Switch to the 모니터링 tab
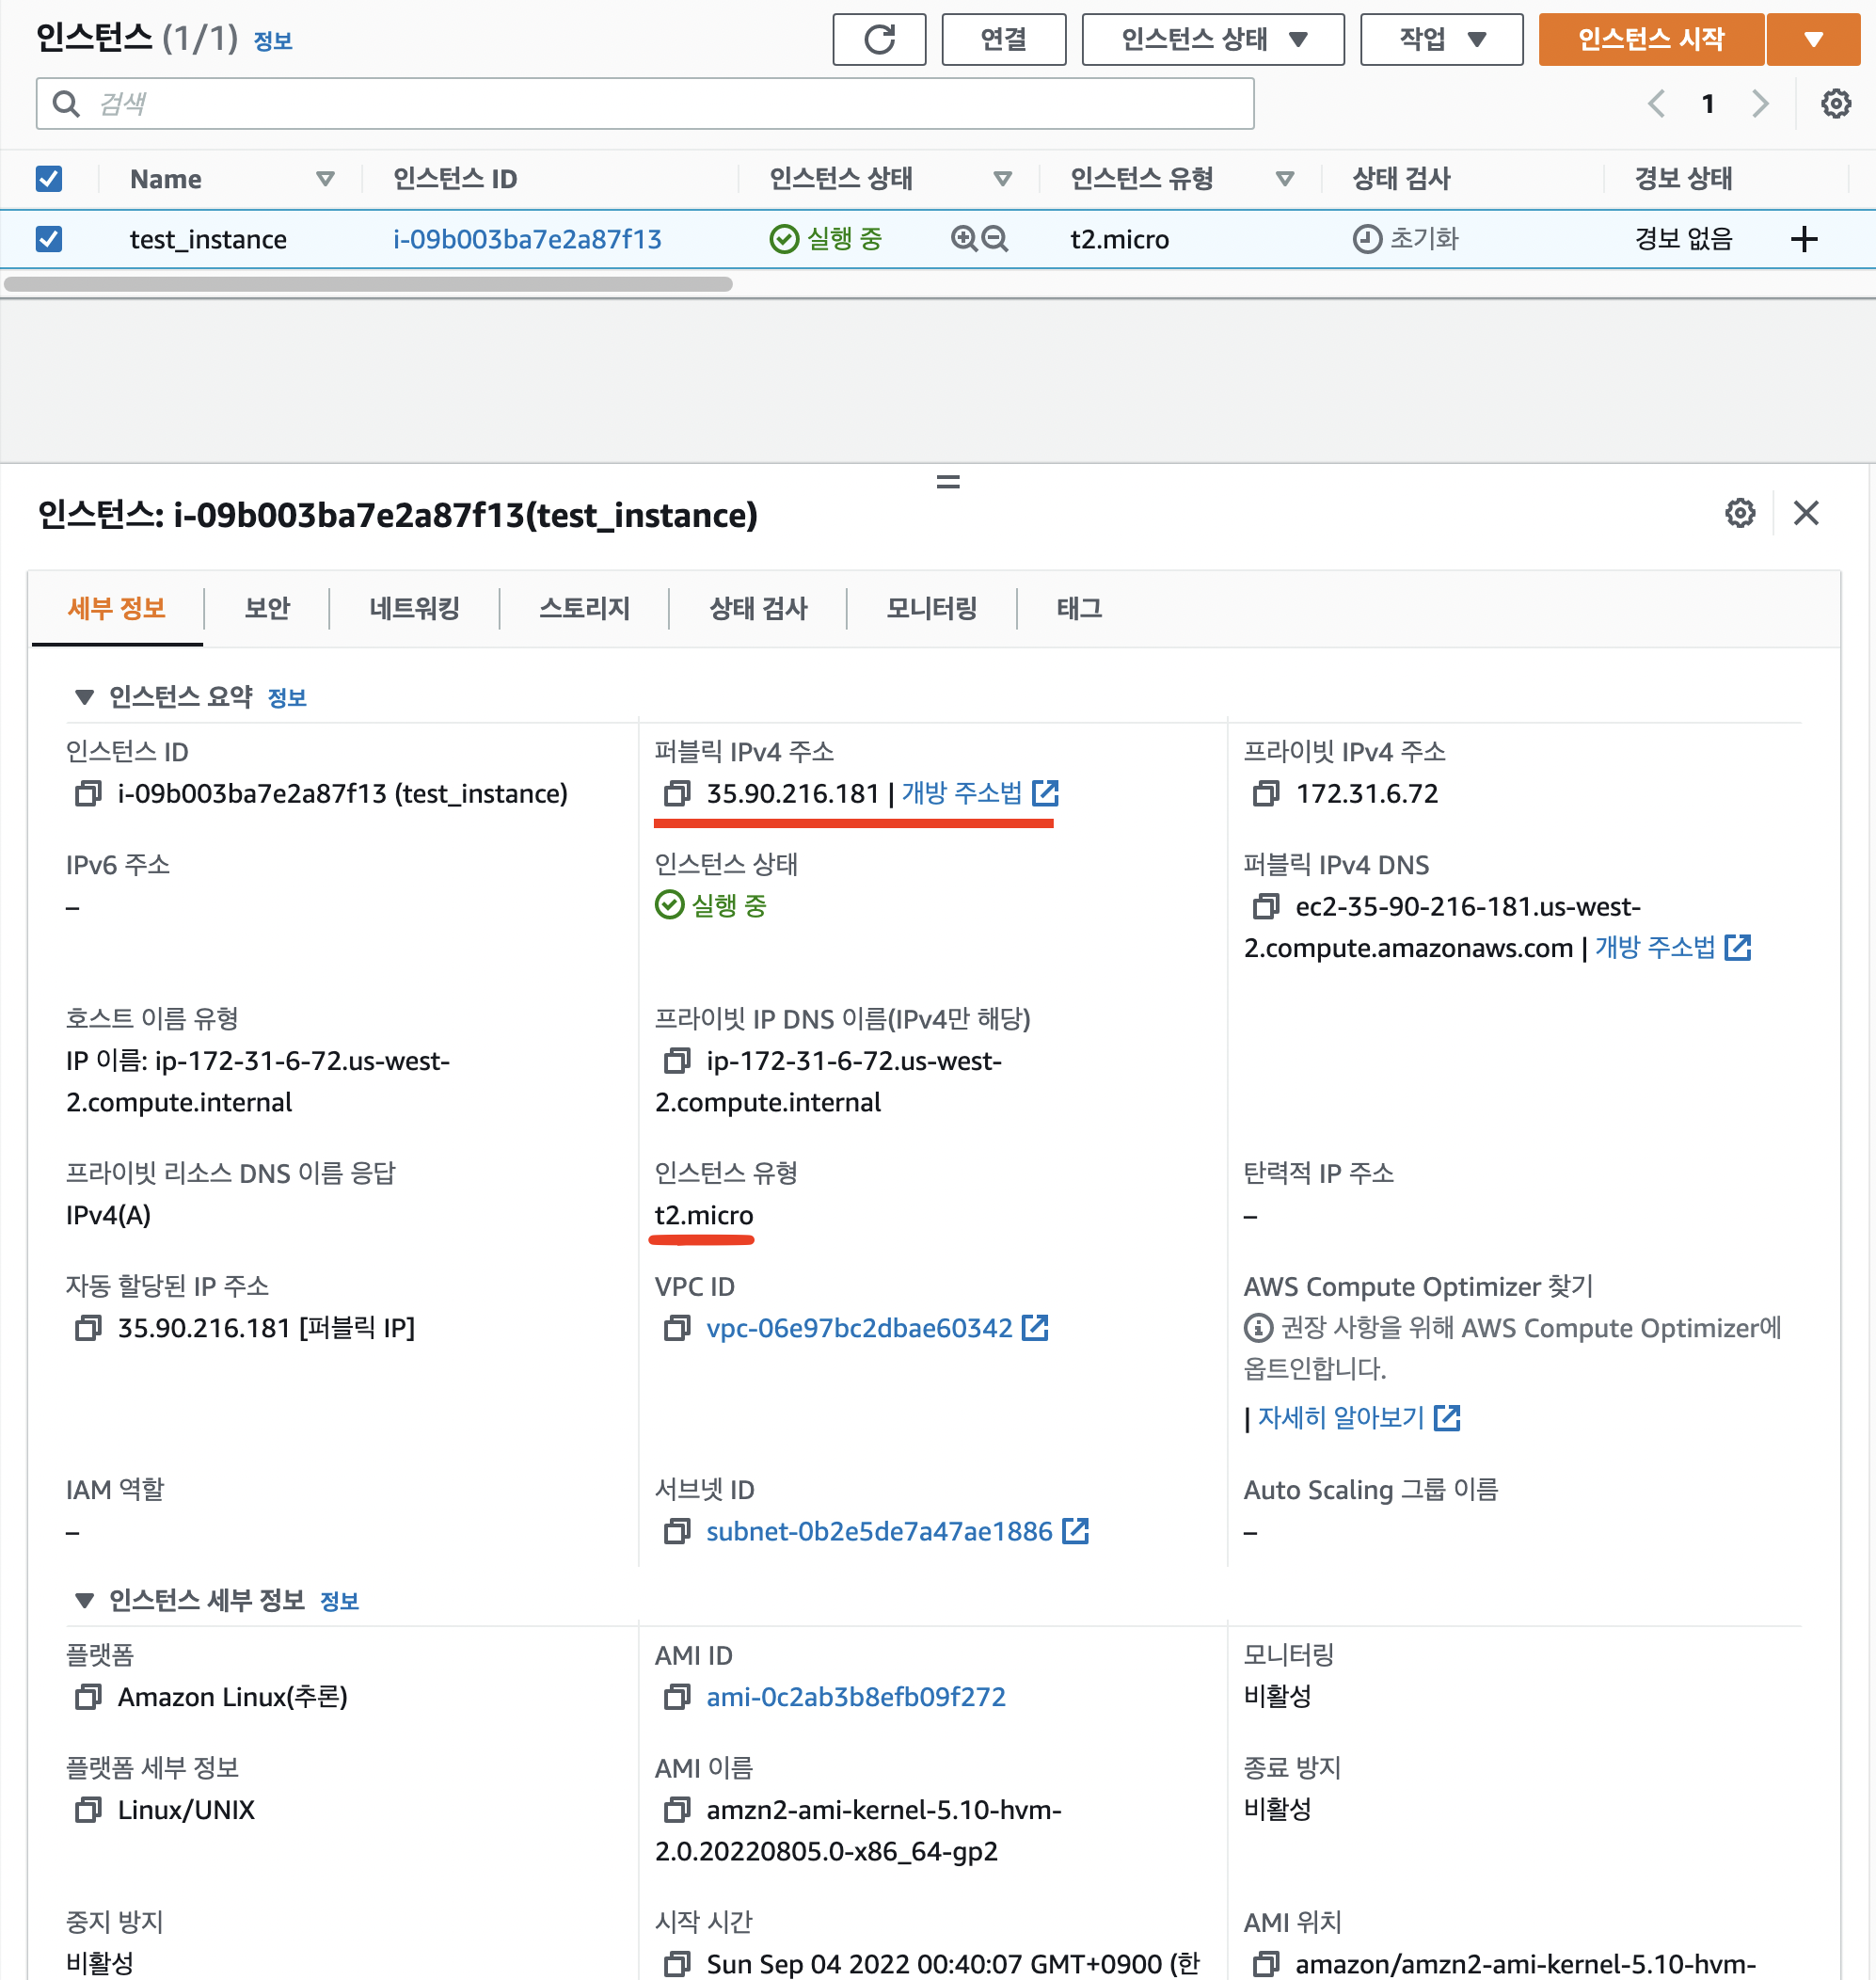This screenshot has width=1876, height=1980. 931,608
